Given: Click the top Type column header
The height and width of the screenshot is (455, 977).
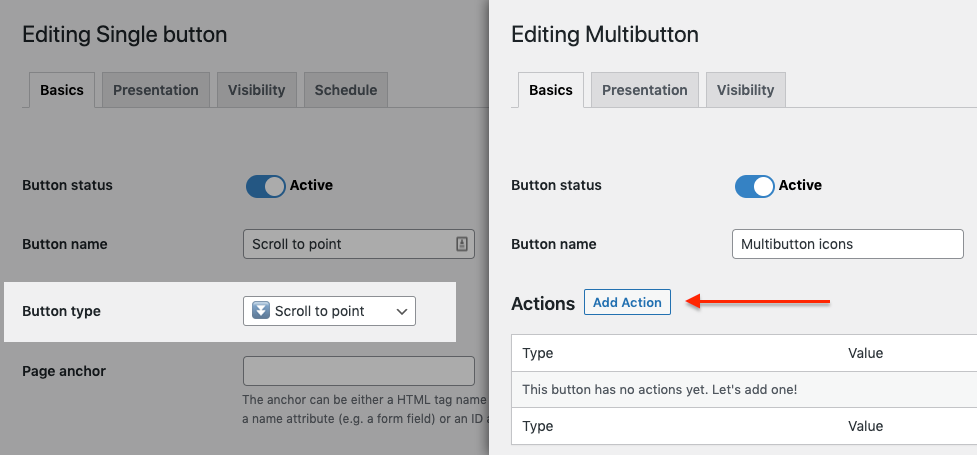Looking at the screenshot, I should [538, 353].
